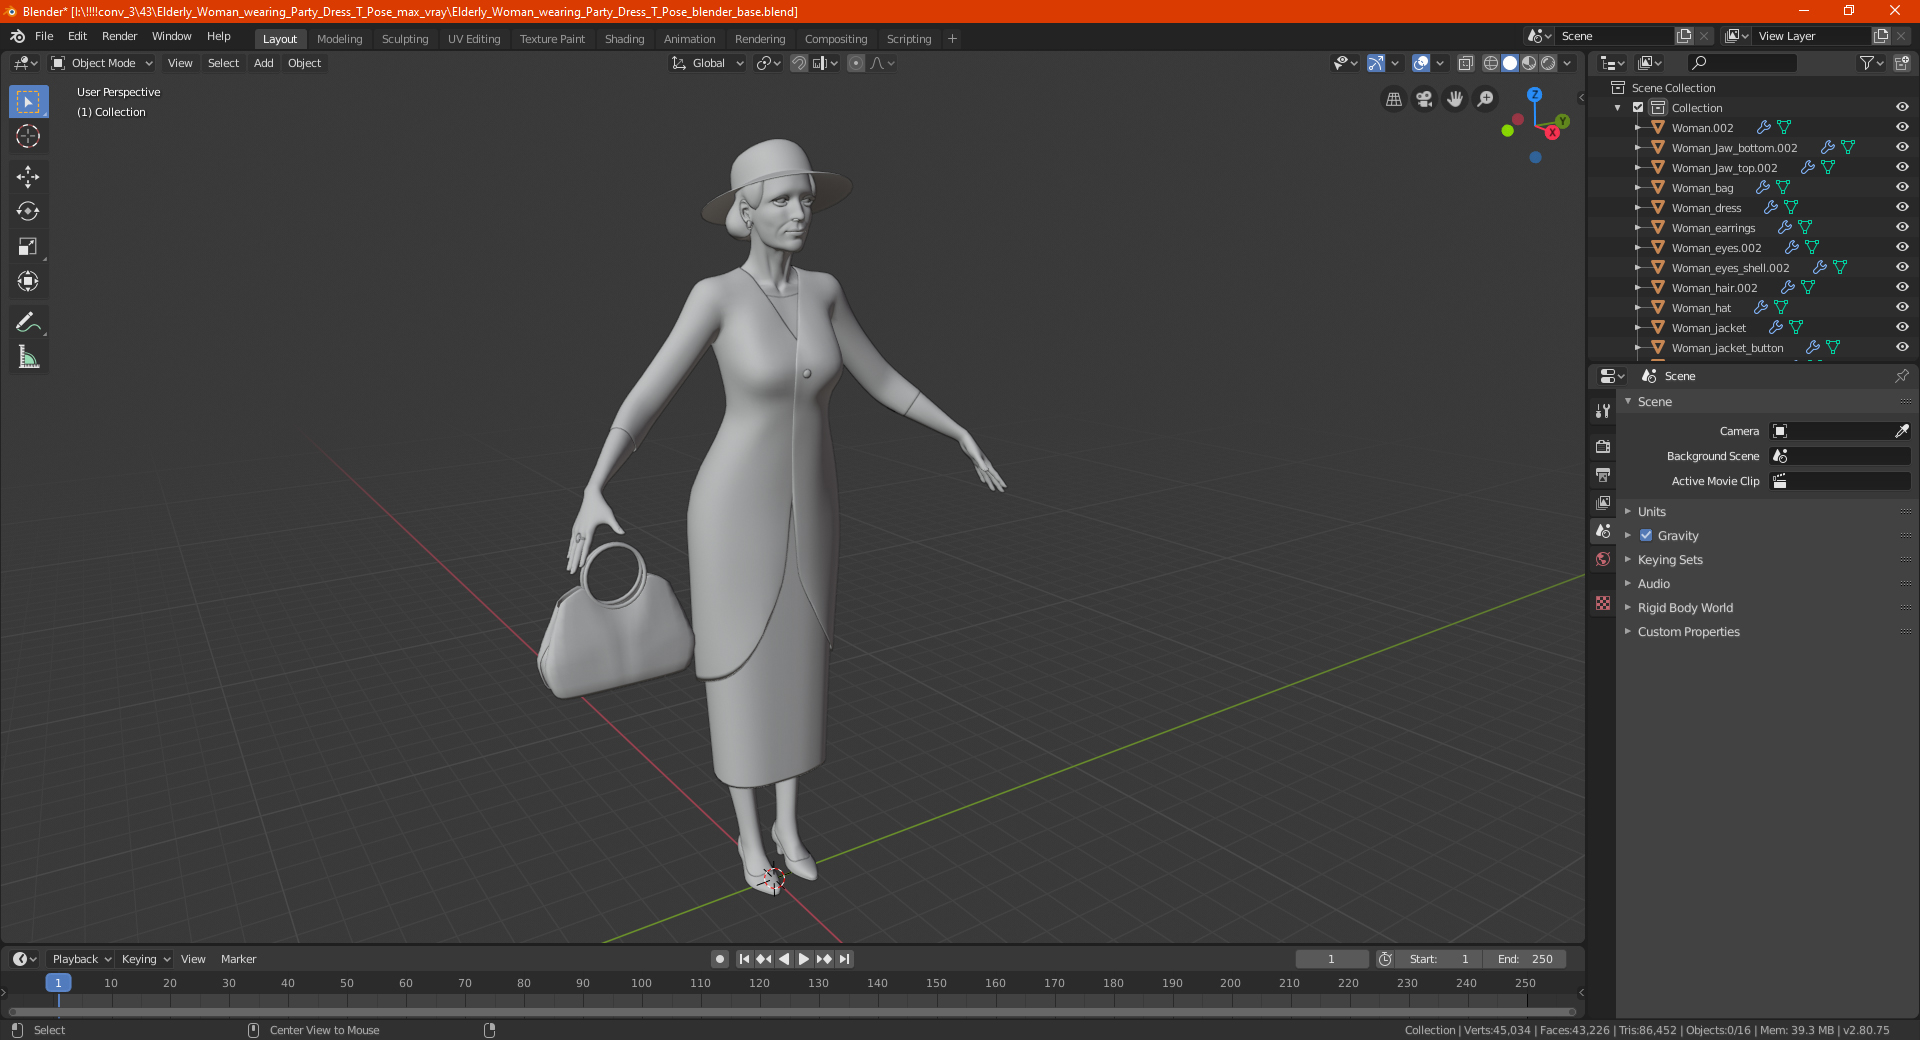Click the End frame field

(x=1525, y=959)
